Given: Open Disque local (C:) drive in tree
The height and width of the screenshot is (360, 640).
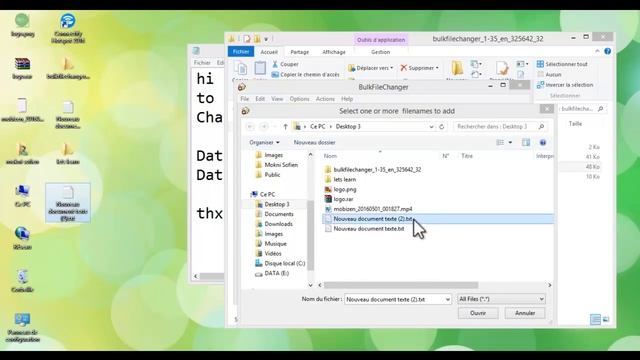Looking at the screenshot, I should (x=280, y=263).
